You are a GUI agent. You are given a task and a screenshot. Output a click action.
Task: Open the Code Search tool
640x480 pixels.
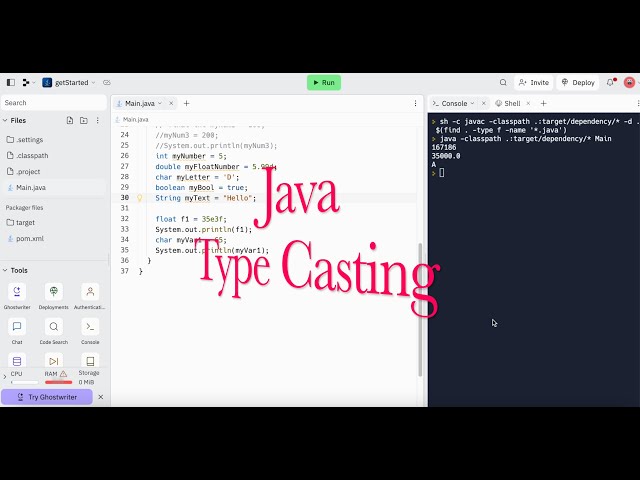click(53, 331)
